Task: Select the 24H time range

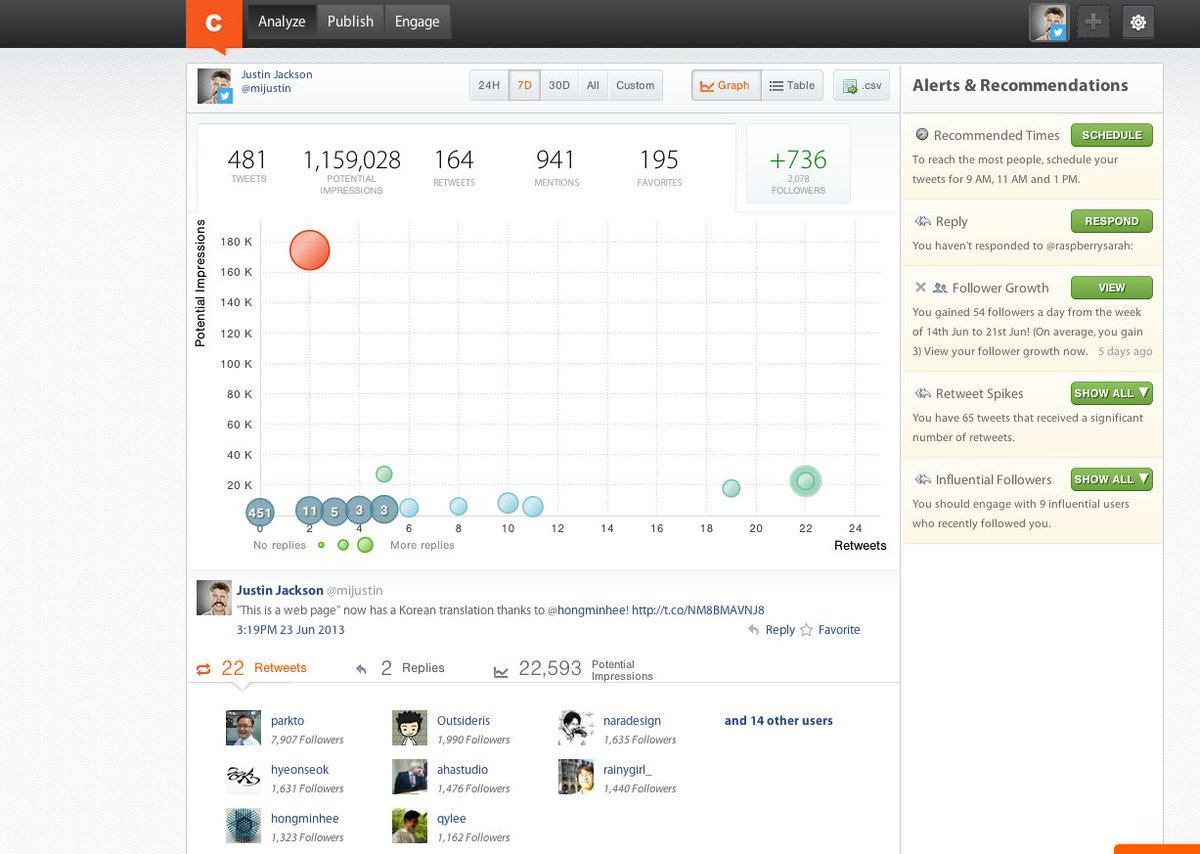Action: [x=488, y=86]
